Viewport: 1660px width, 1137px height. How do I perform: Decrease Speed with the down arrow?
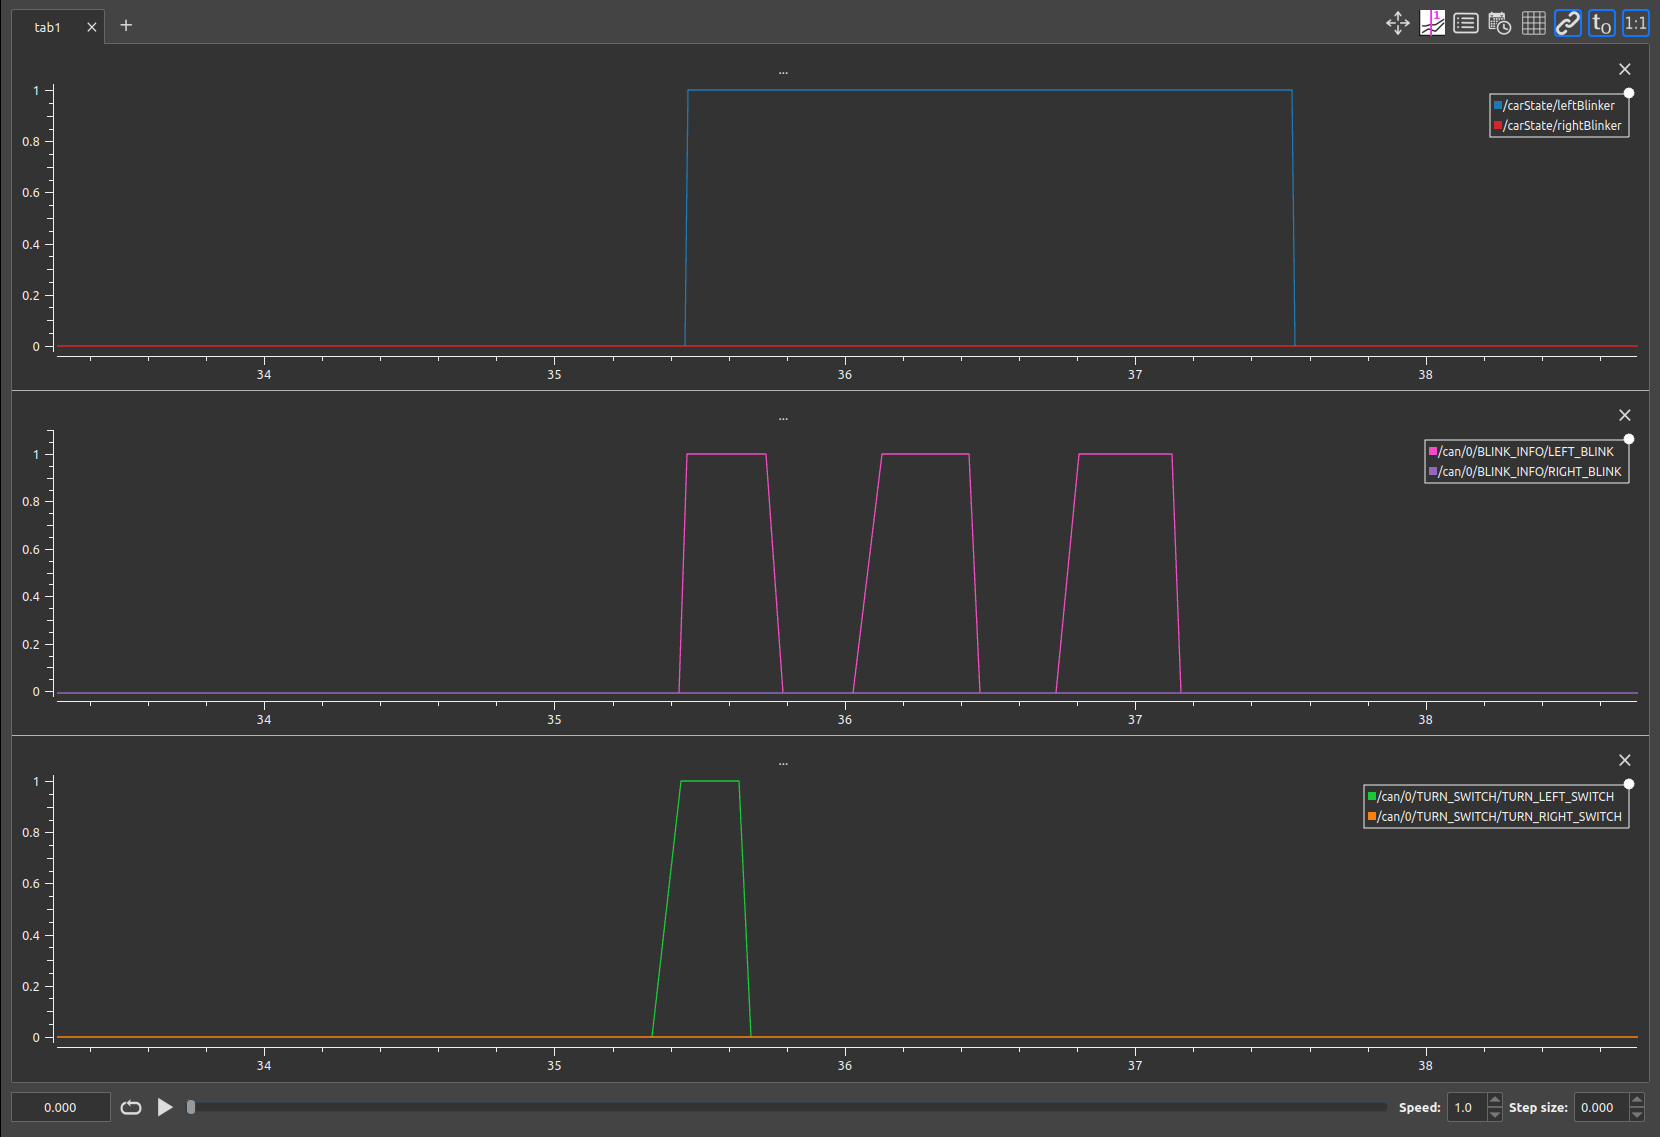pyautogui.click(x=1495, y=1114)
